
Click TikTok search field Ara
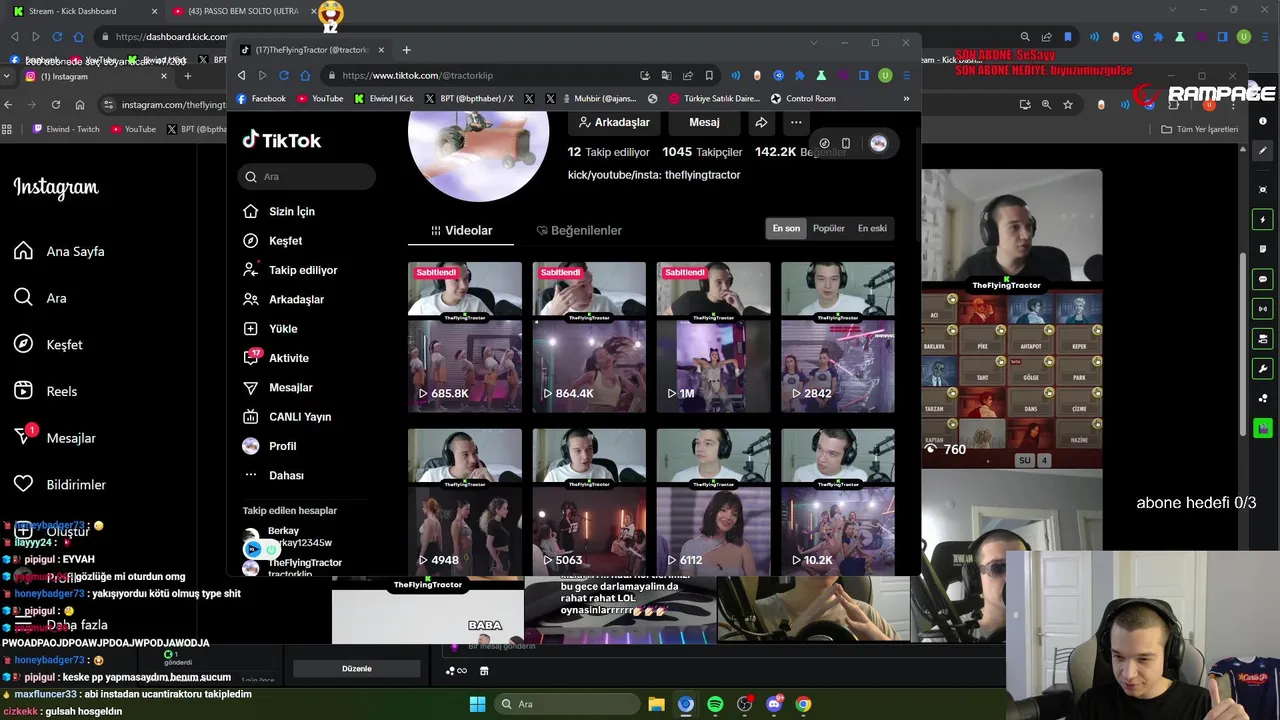[x=307, y=176]
